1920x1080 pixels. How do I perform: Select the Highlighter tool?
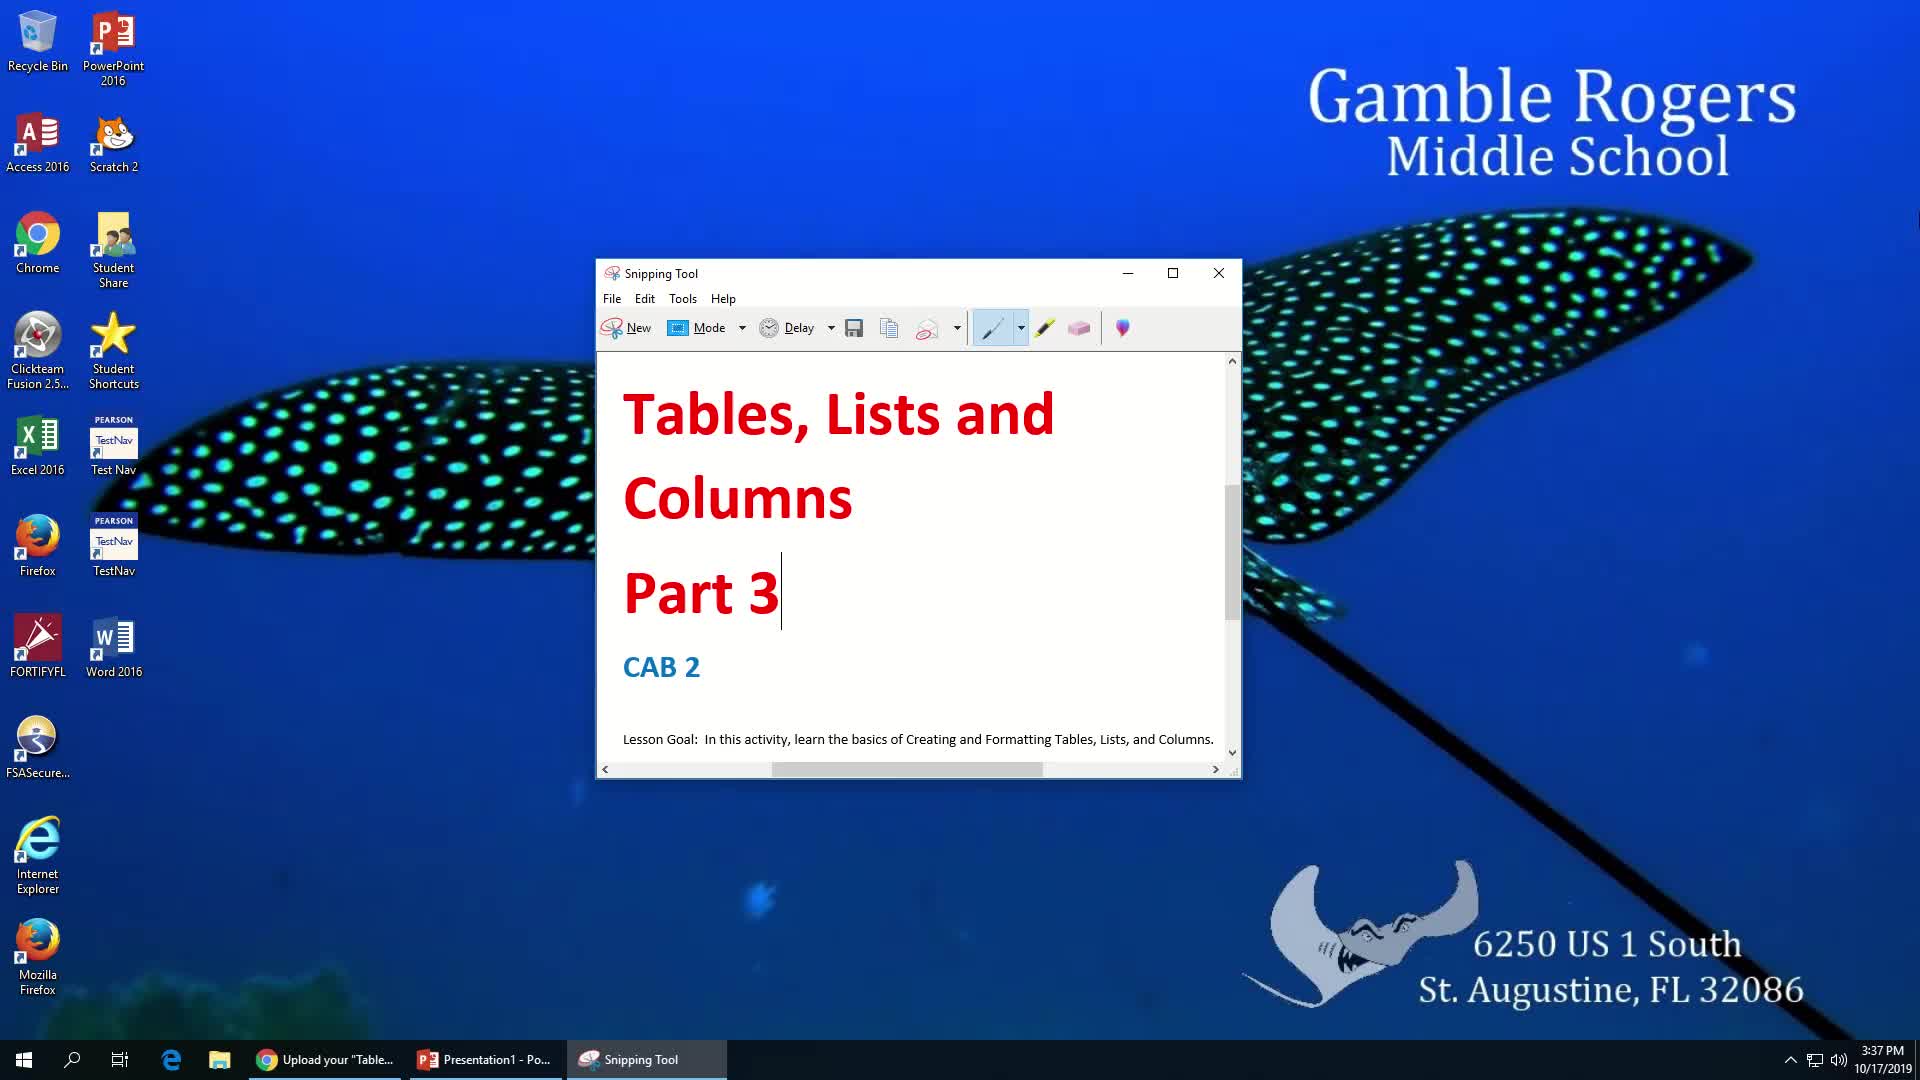(x=1044, y=328)
